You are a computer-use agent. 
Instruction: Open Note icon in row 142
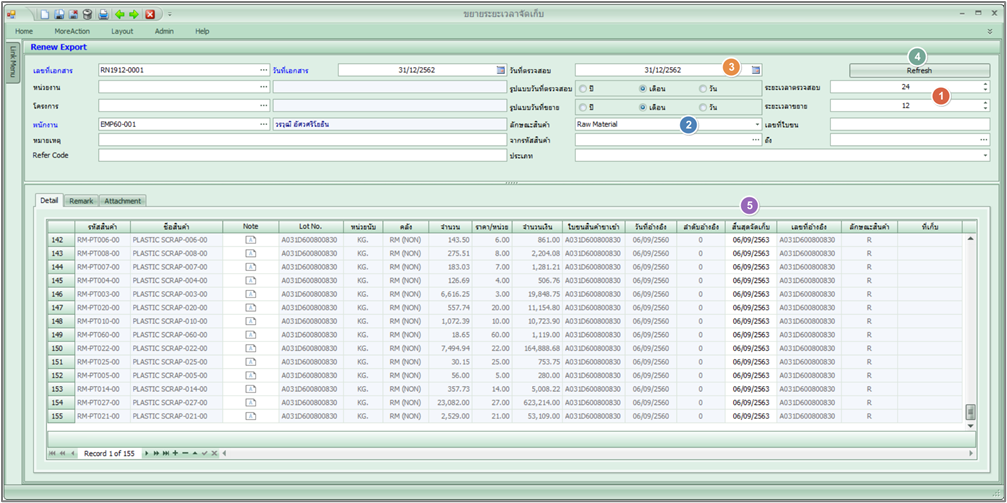coord(250,241)
